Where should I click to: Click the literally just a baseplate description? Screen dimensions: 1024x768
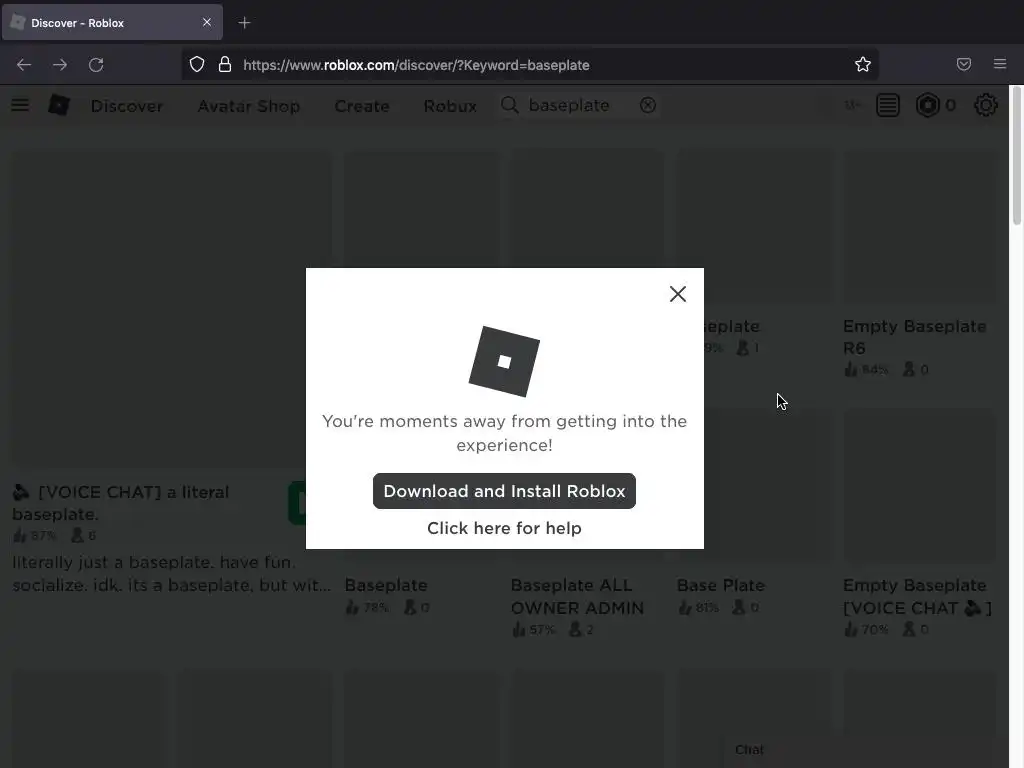[172, 573]
